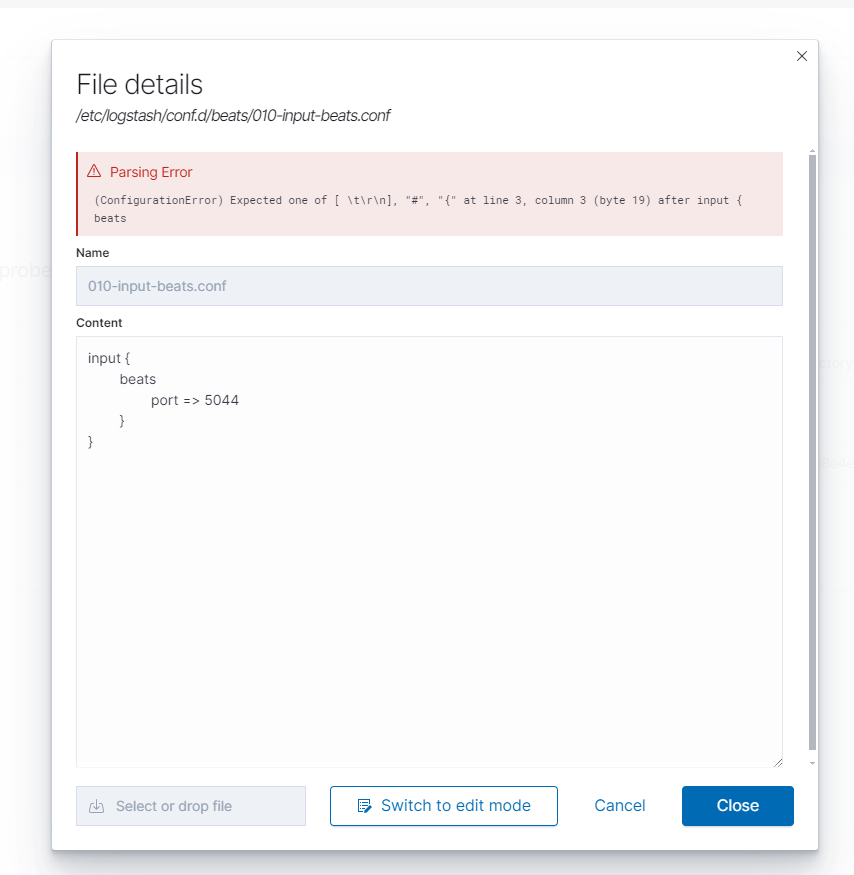Screen dimensions: 854x875
Task: Click the ConfigurationError message text
Action: pyautogui.click(x=420, y=200)
